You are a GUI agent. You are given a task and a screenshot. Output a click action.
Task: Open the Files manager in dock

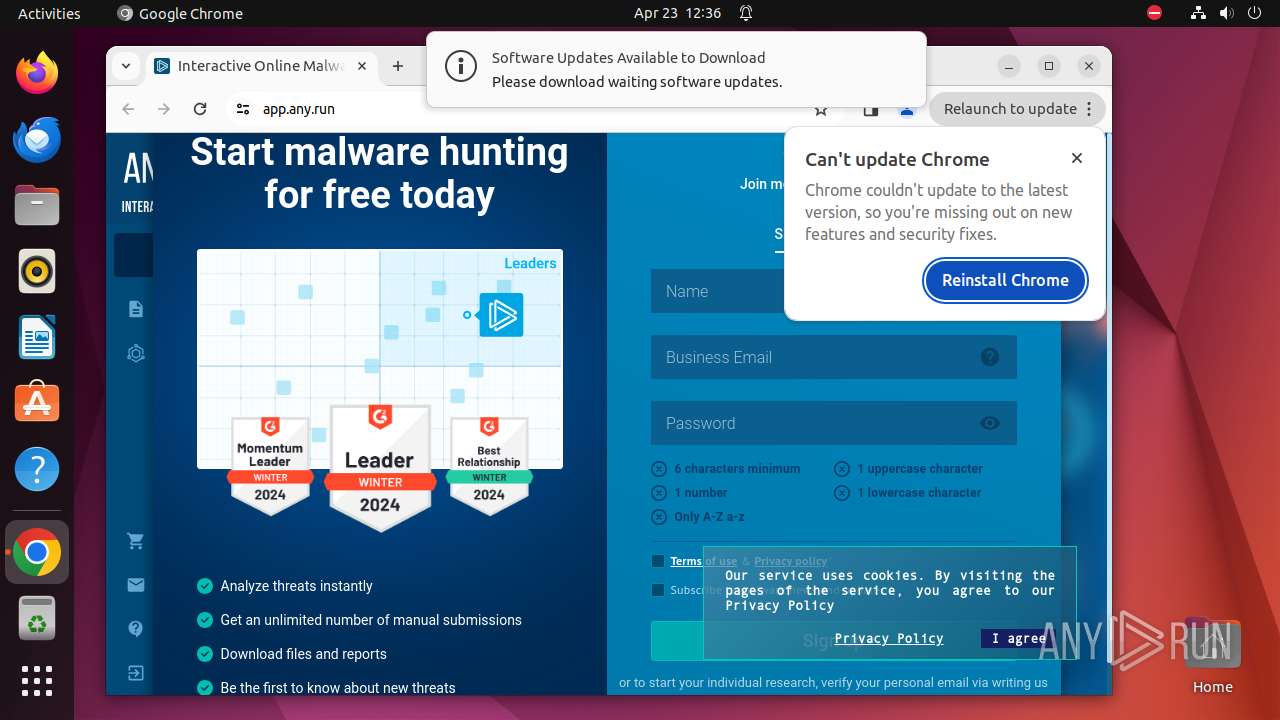[x=37, y=206]
